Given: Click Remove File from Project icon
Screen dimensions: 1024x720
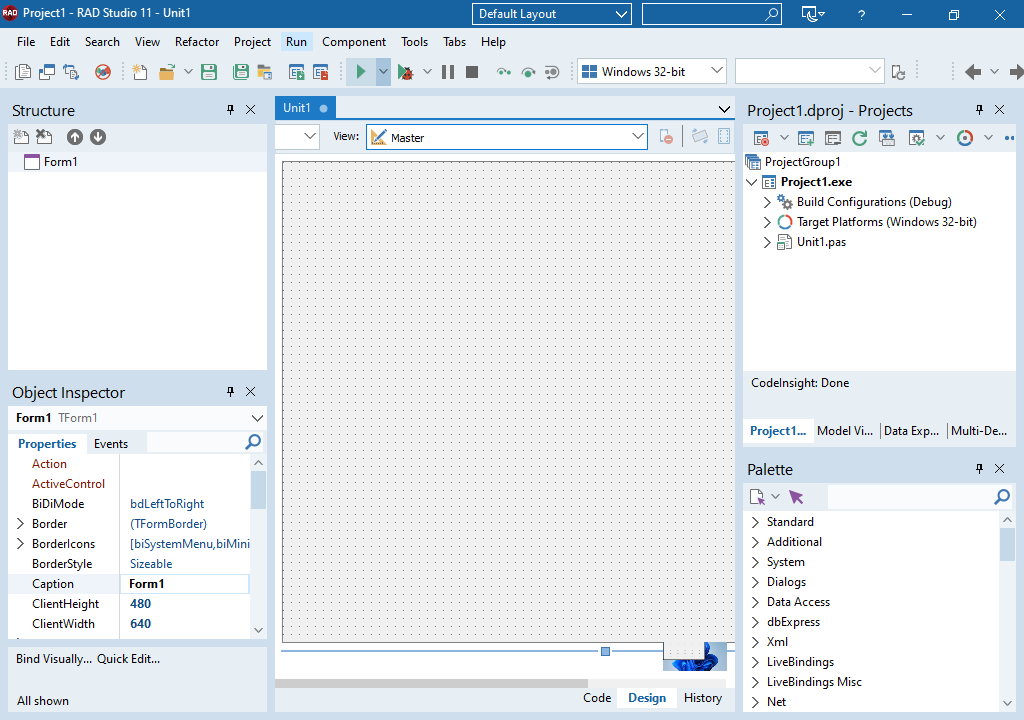Looking at the screenshot, I should coord(321,72).
